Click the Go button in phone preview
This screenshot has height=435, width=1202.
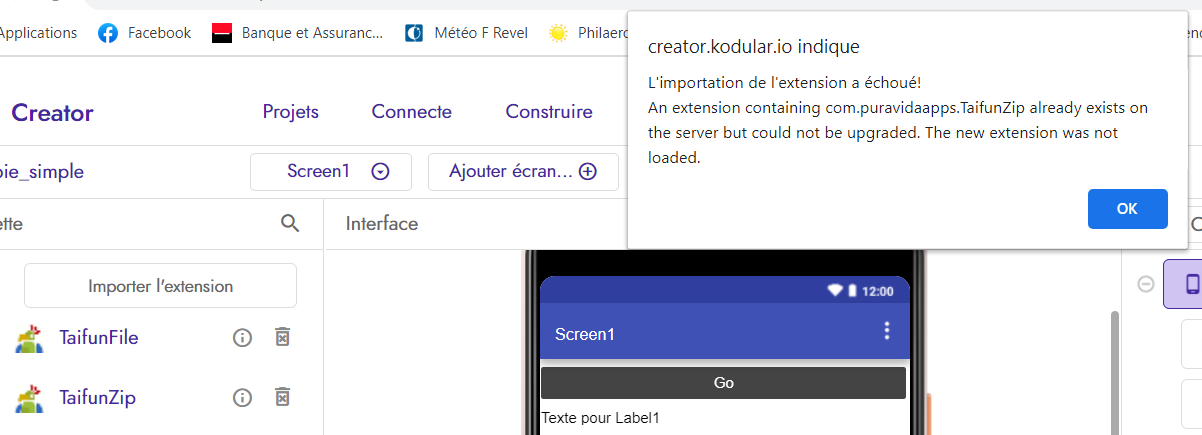(x=723, y=383)
